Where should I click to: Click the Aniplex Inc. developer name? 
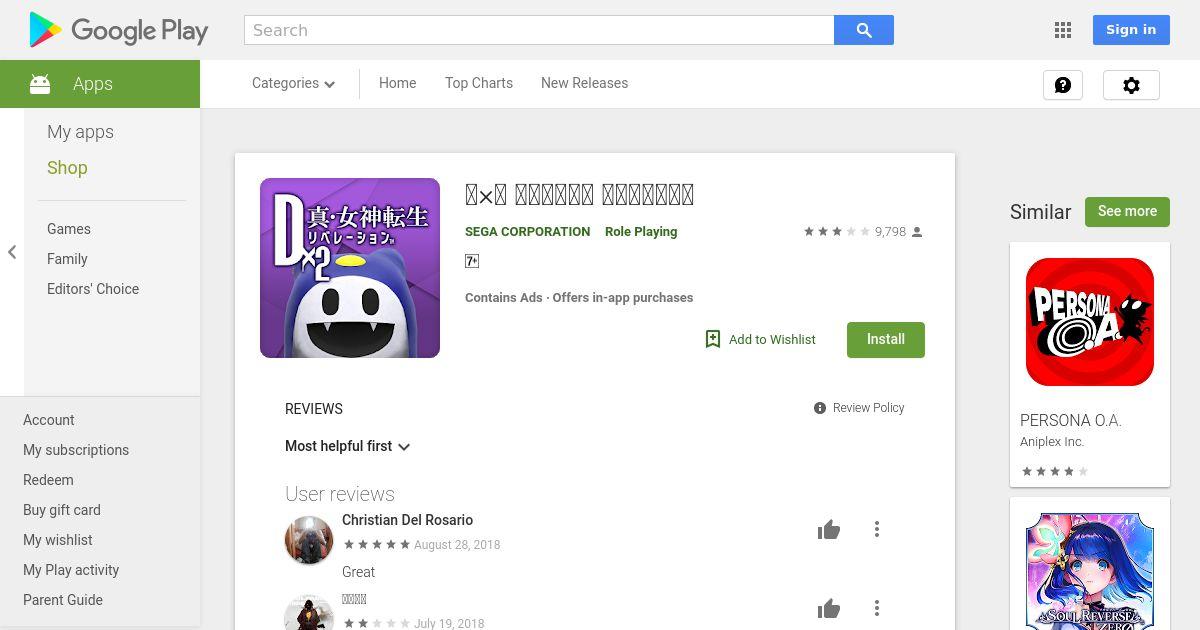1052,442
